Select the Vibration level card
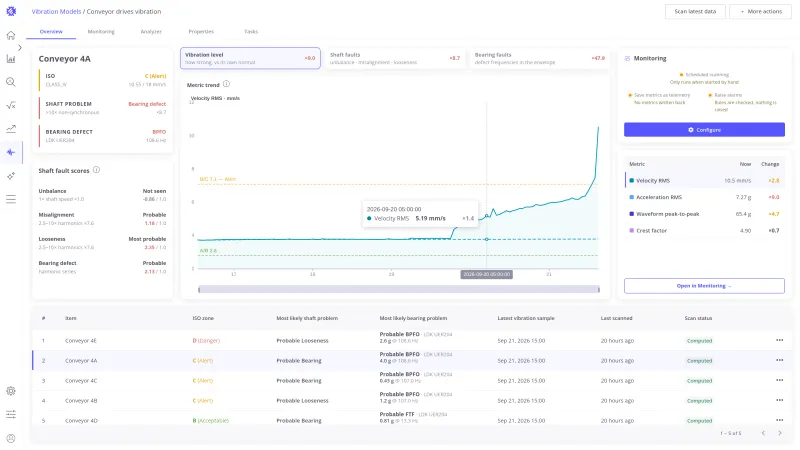 (x=250, y=58)
